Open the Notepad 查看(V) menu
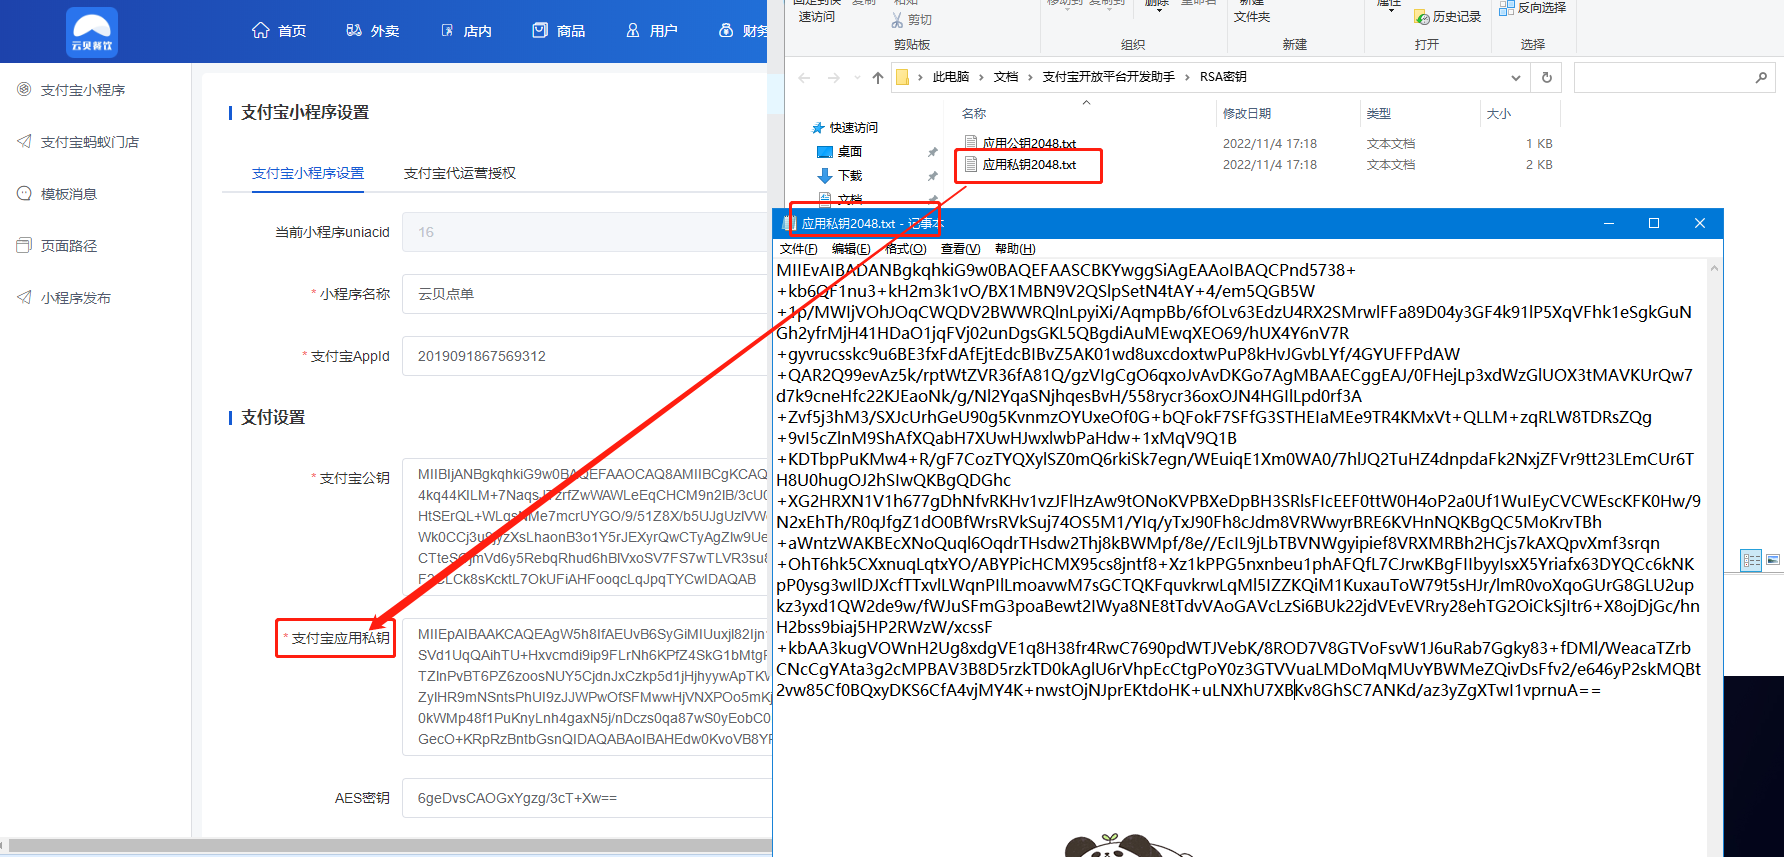The width and height of the screenshot is (1784, 857). pyautogui.click(x=960, y=249)
